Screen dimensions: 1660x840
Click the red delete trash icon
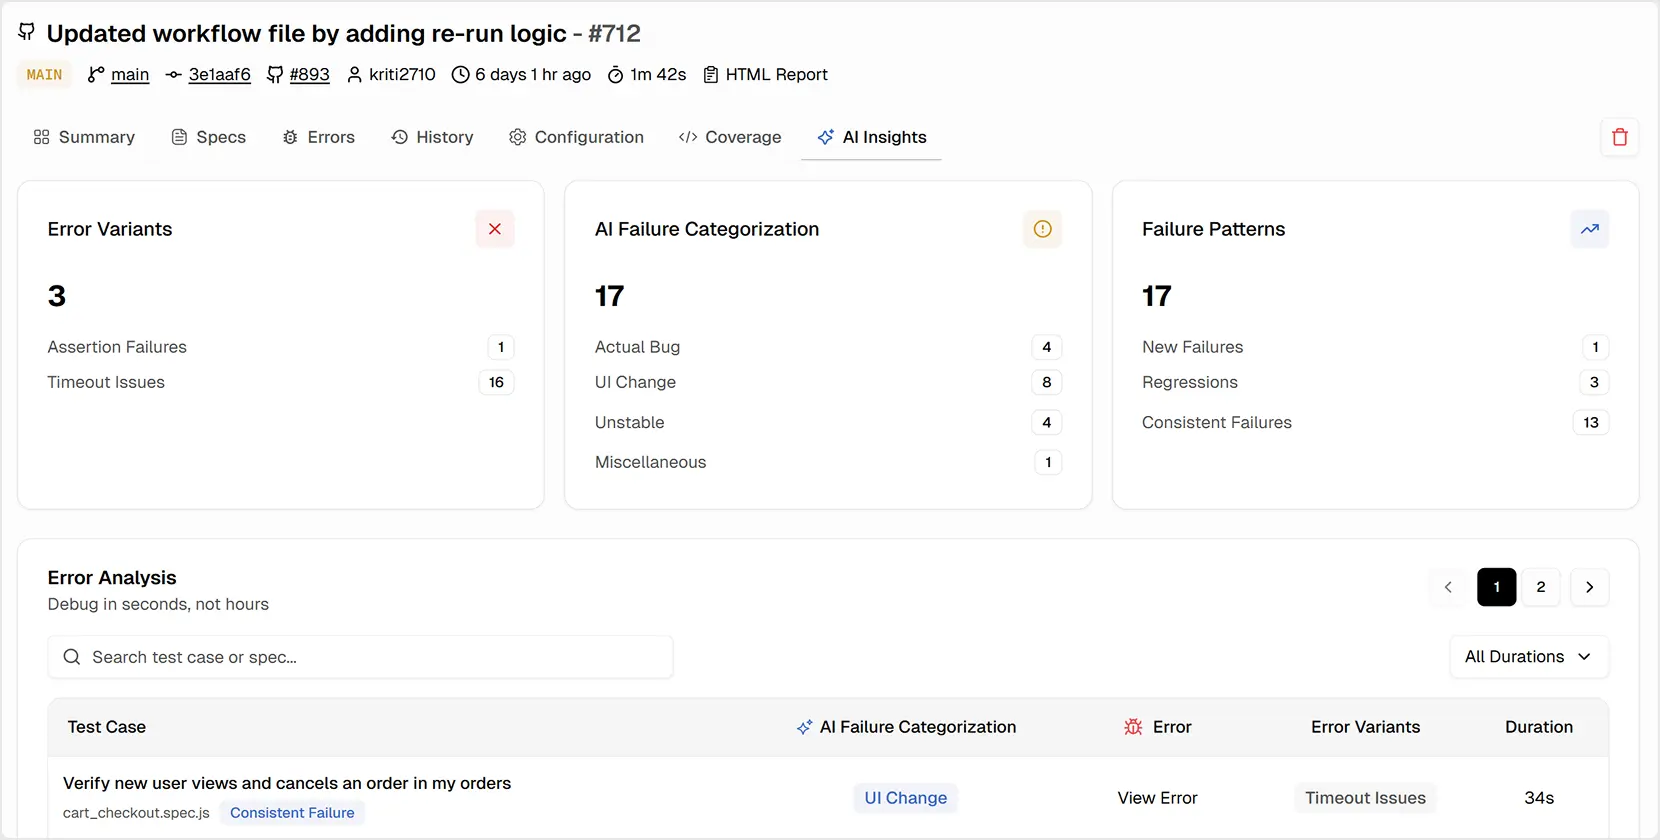1620,137
